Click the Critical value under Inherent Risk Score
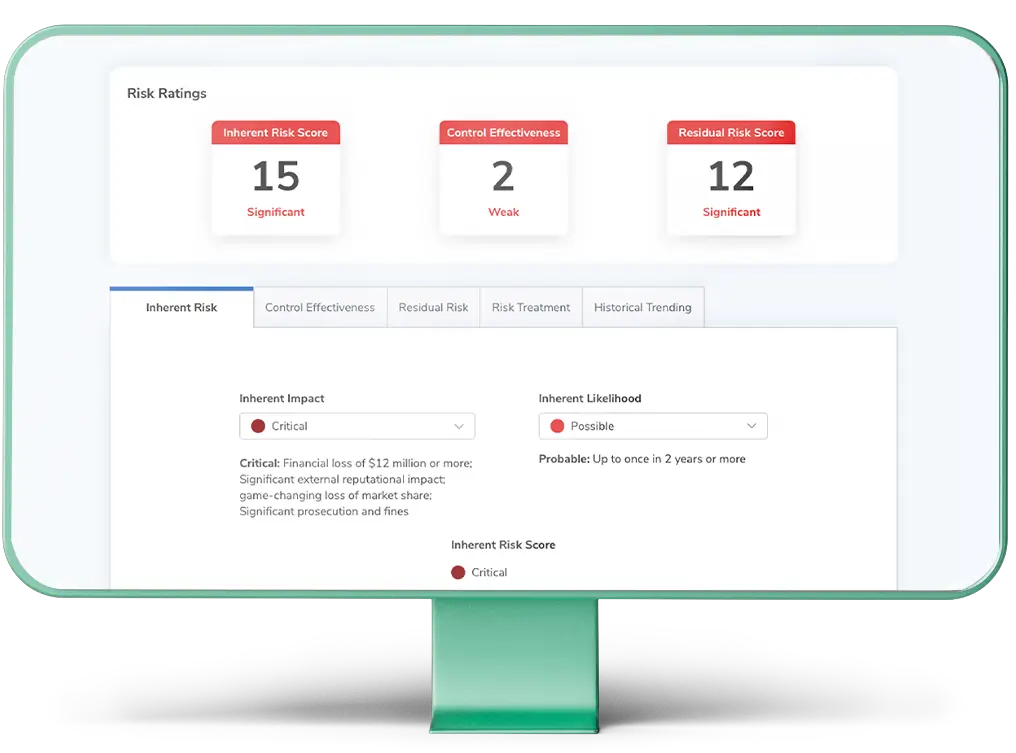Viewport: 1016px width, 753px height. [489, 572]
